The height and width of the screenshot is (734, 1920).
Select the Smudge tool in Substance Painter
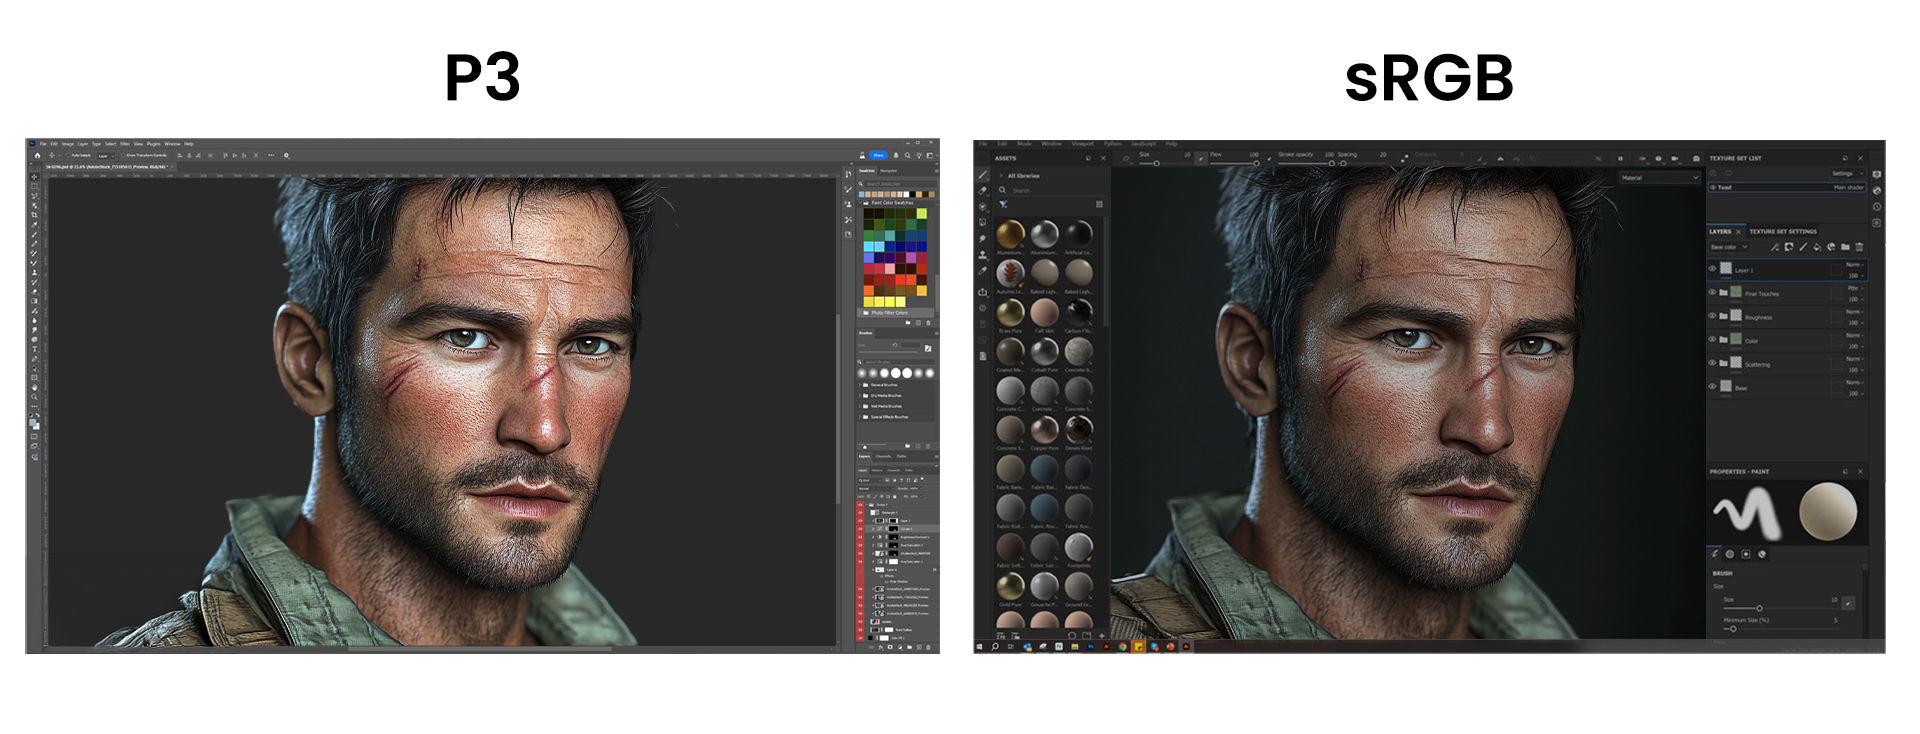[983, 238]
